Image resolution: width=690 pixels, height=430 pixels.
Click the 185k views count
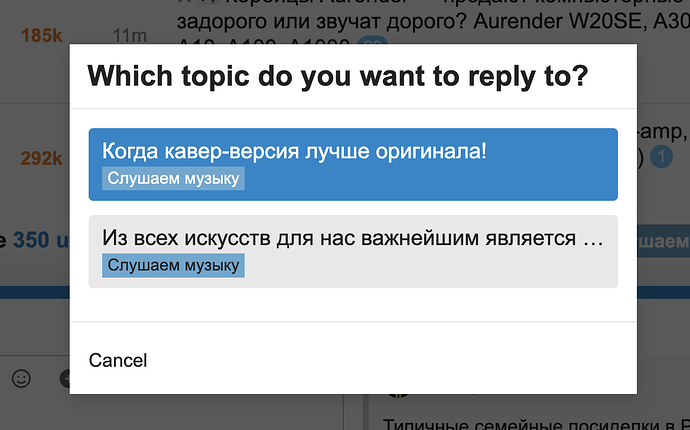point(41,36)
